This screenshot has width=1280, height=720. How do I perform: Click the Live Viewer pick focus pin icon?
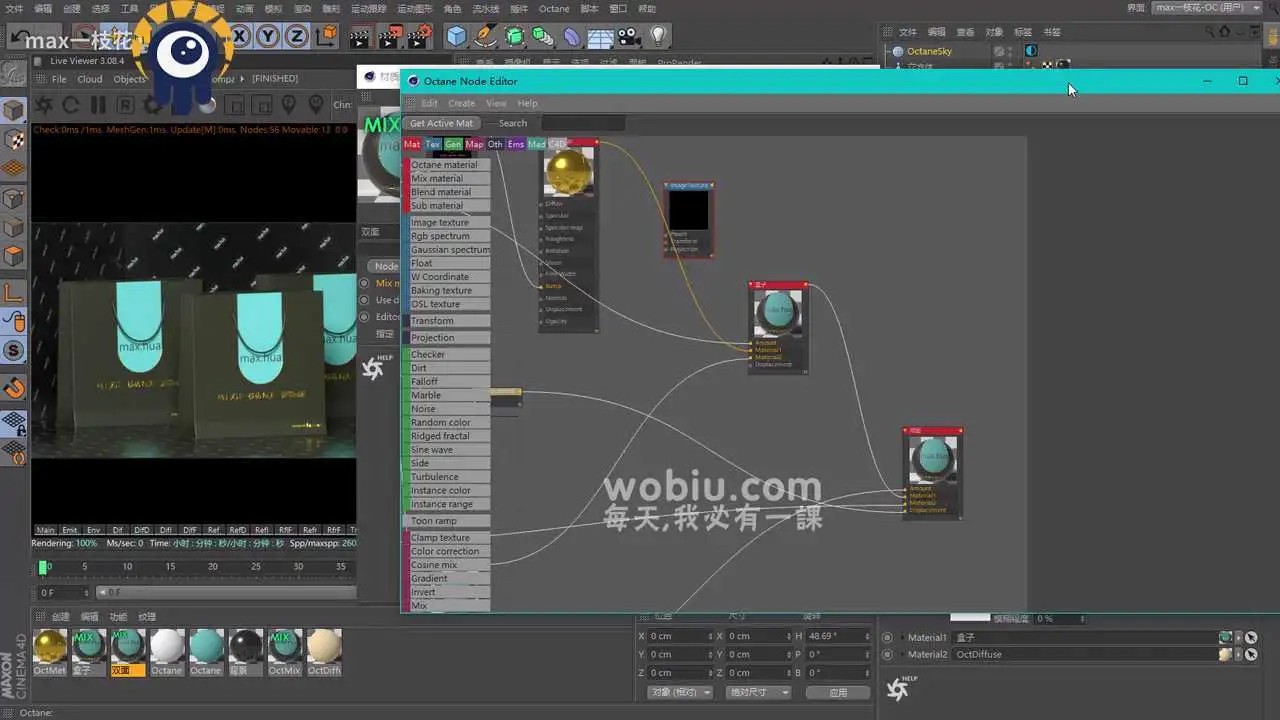point(289,104)
